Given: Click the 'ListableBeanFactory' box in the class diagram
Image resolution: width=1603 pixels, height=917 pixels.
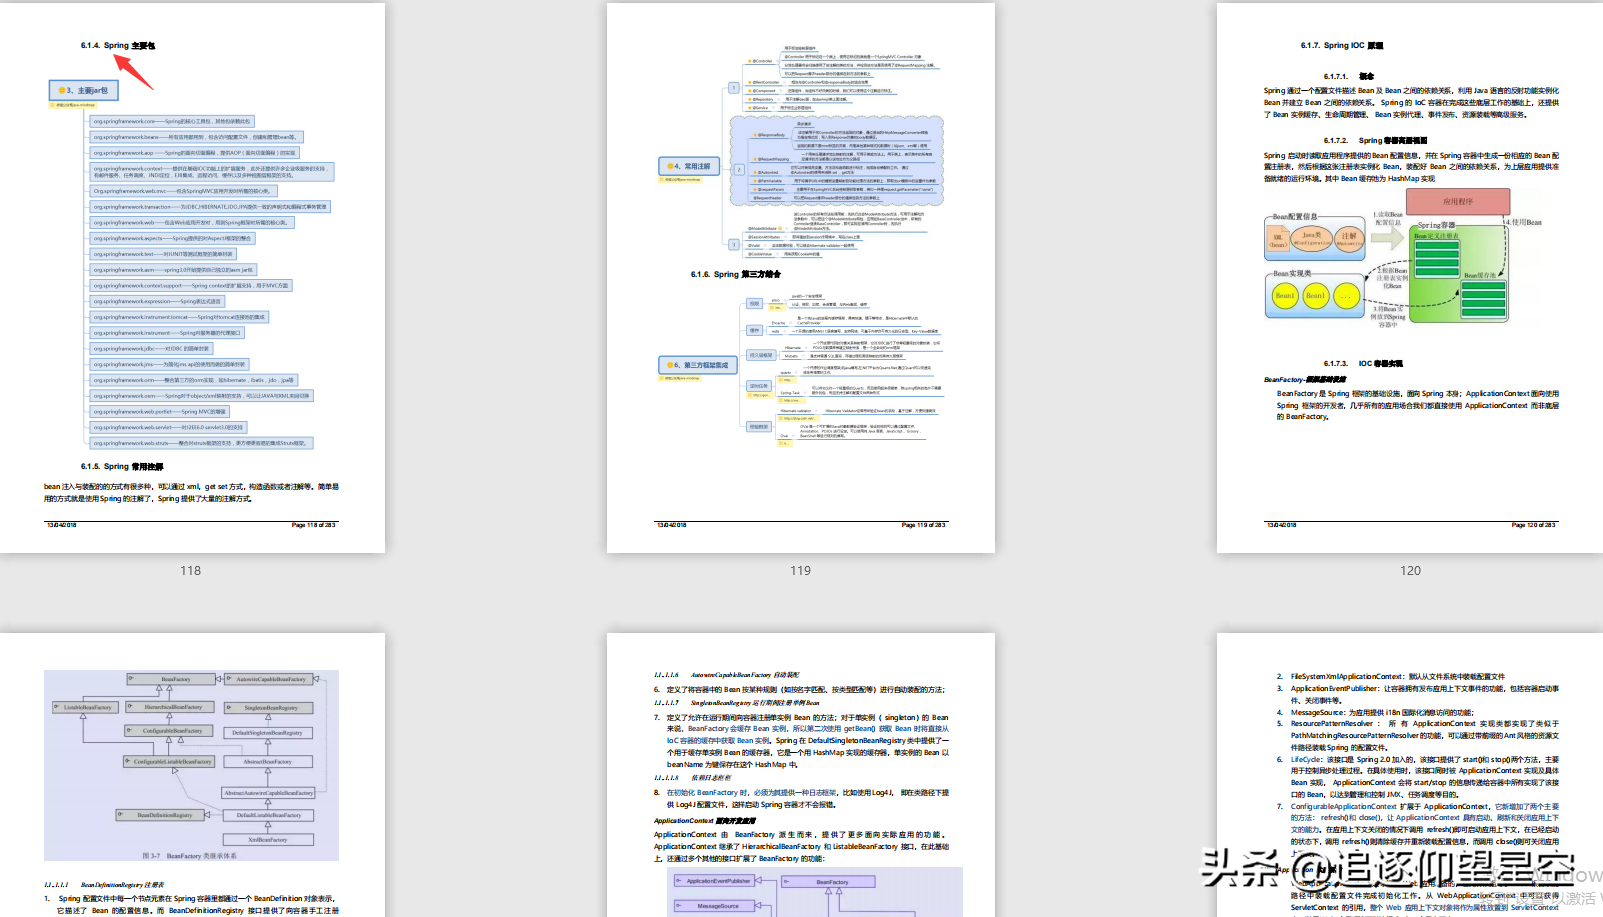Looking at the screenshot, I should (82, 707).
